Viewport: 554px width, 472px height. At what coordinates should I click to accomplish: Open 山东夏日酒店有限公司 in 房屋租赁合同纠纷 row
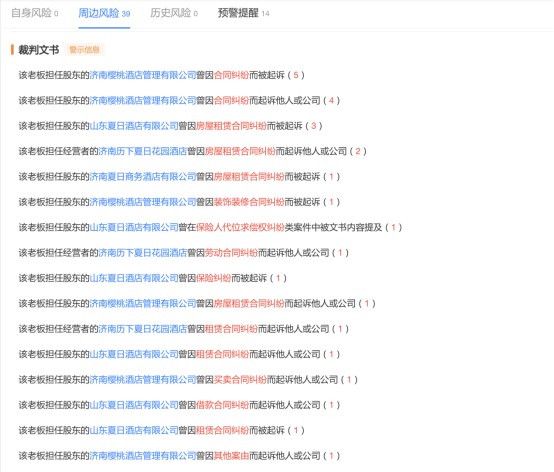134,126
